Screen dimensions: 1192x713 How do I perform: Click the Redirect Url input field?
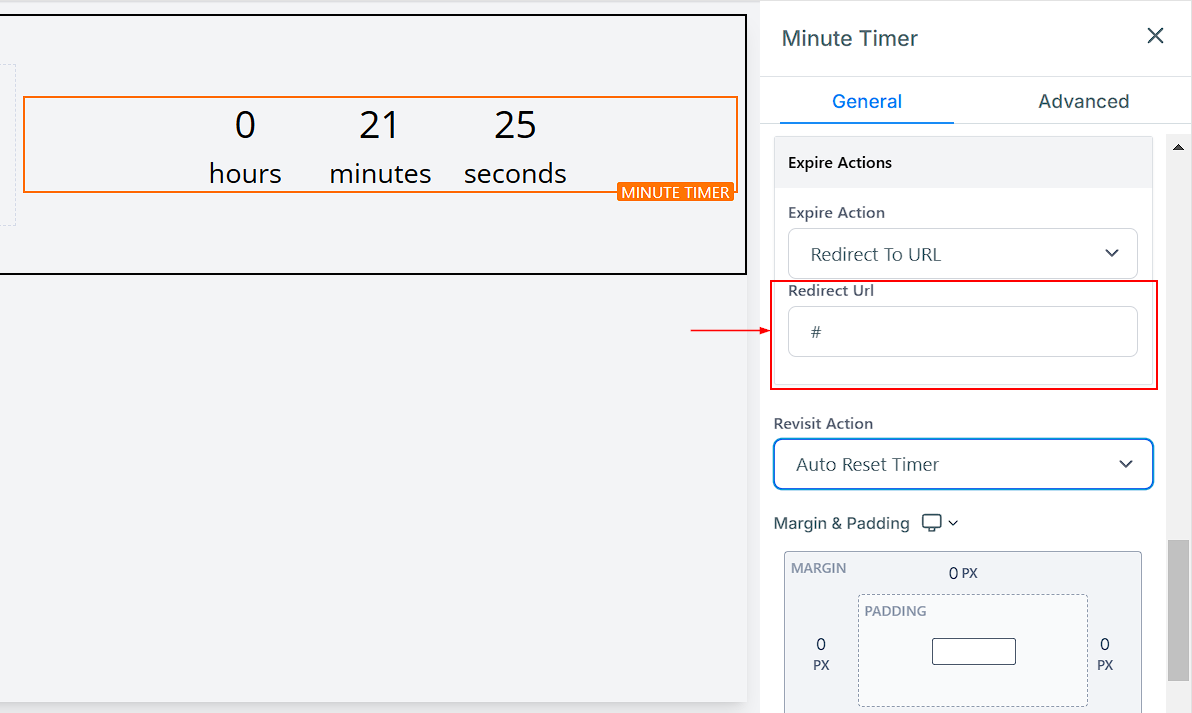962,332
